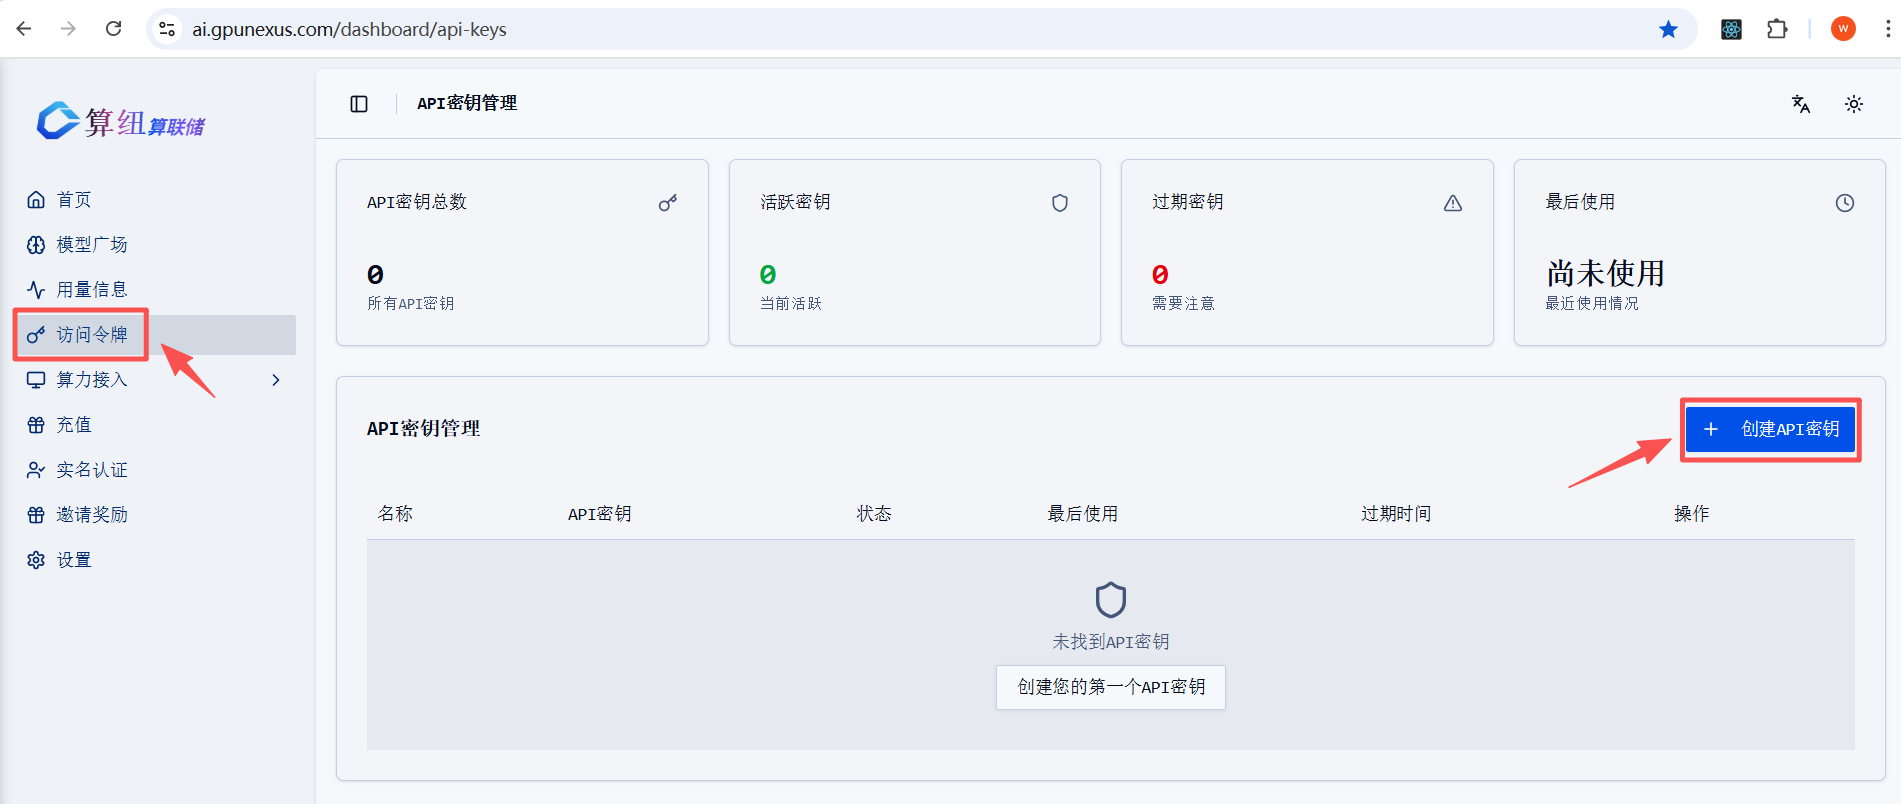1901x804 pixels.
Task: Expand the 算力接入 submenu chevron
Action: click(276, 380)
